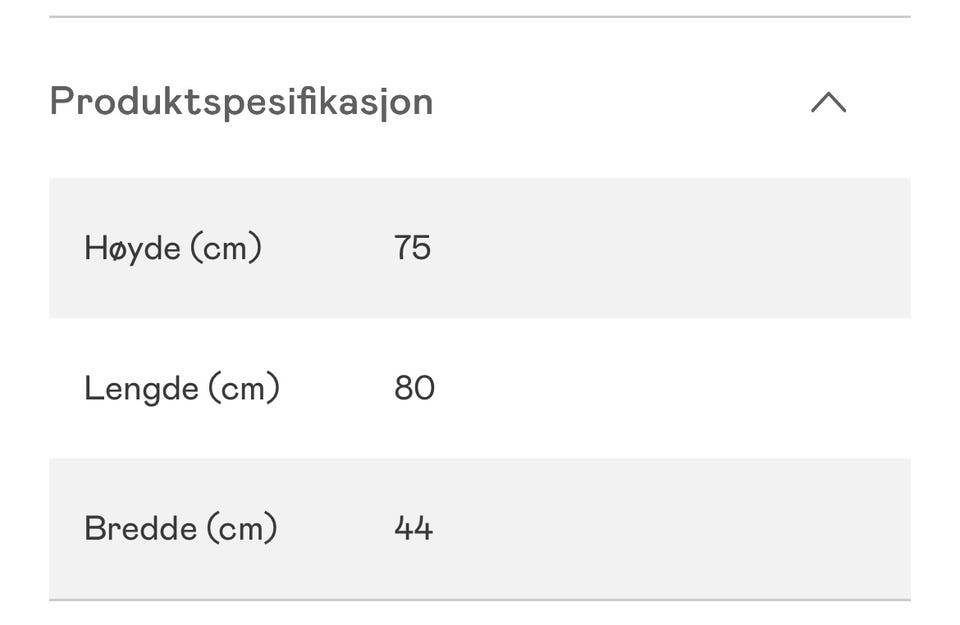Click the divider line above Produktspesifikasjon
Image resolution: width=960 pixels, height=625 pixels.
click(480, 17)
